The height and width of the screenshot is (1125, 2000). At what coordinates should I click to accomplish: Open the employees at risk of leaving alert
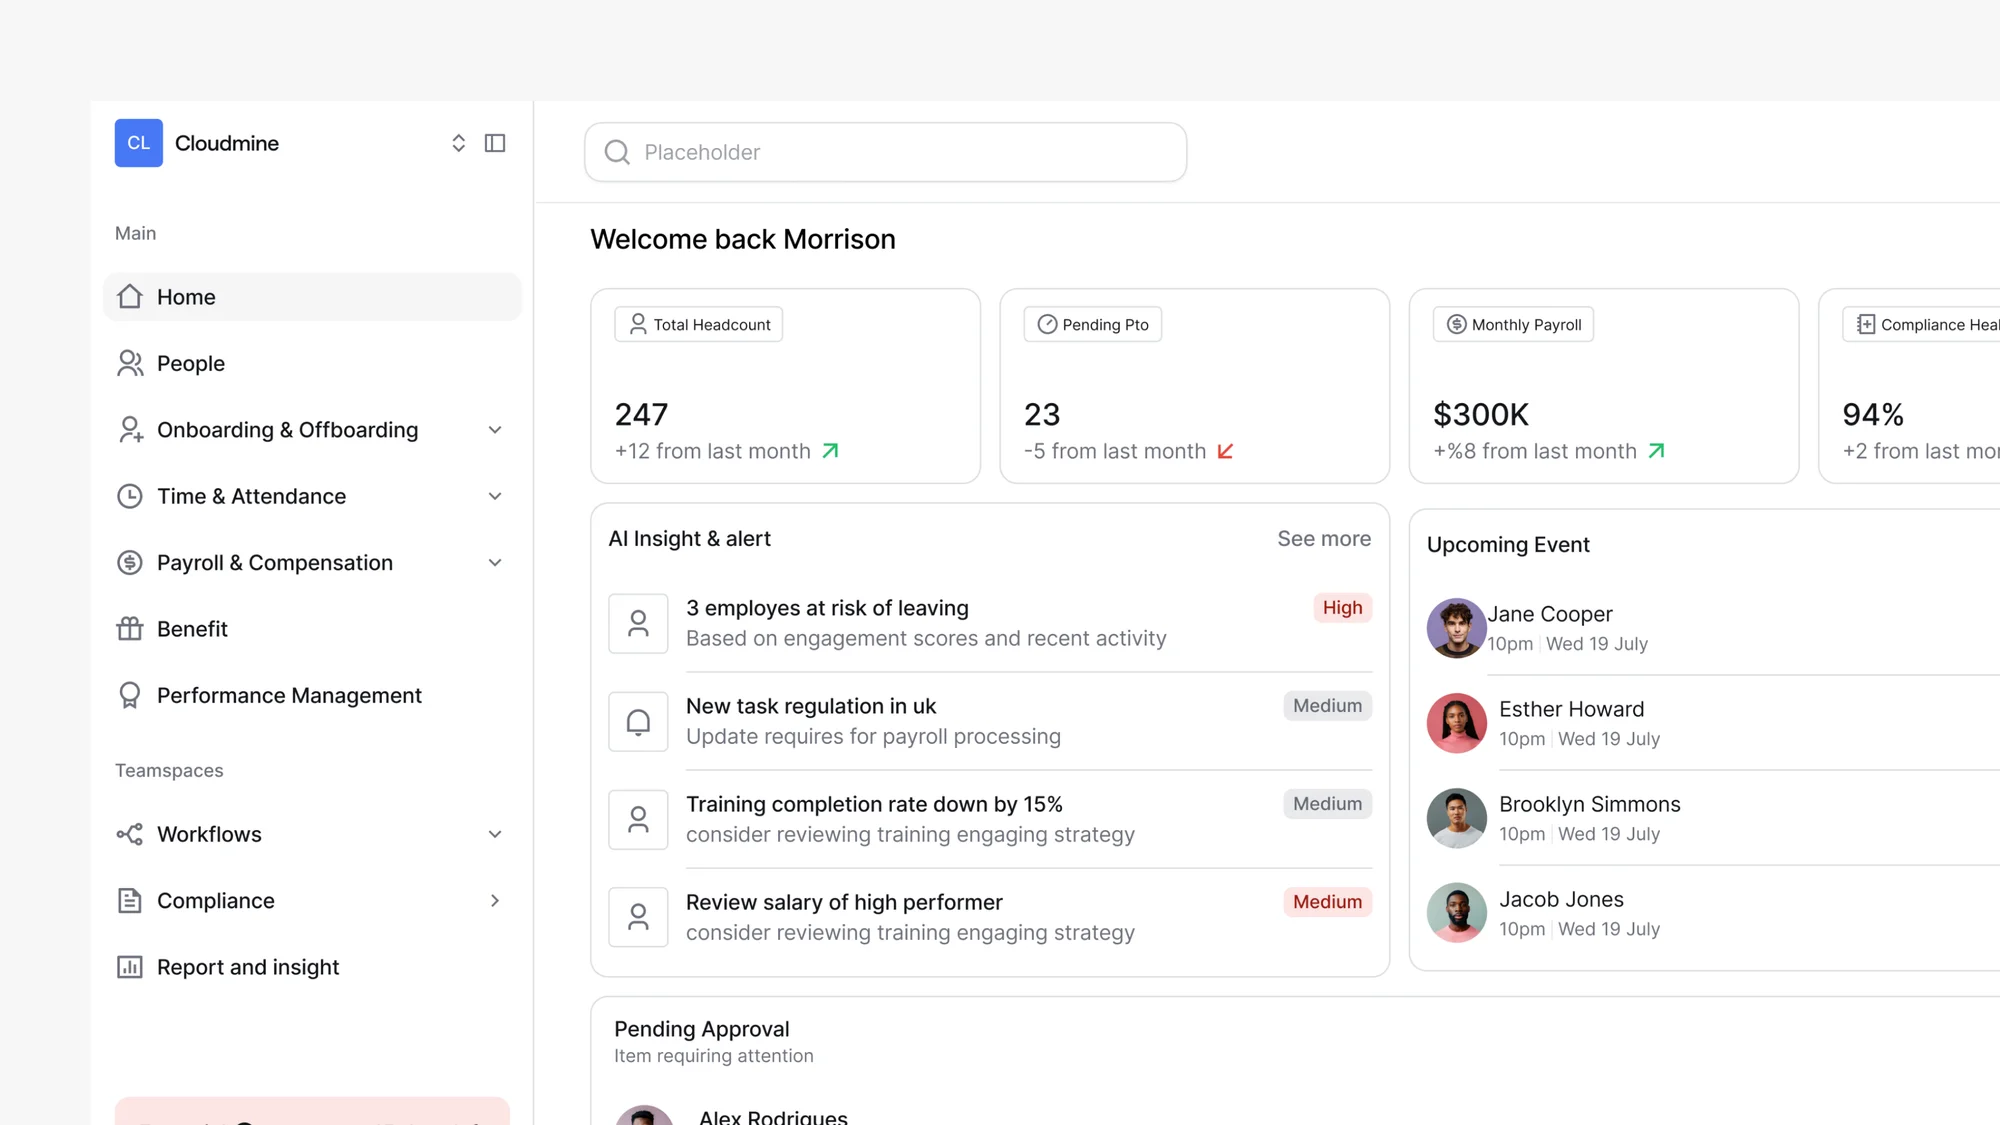[990, 623]
